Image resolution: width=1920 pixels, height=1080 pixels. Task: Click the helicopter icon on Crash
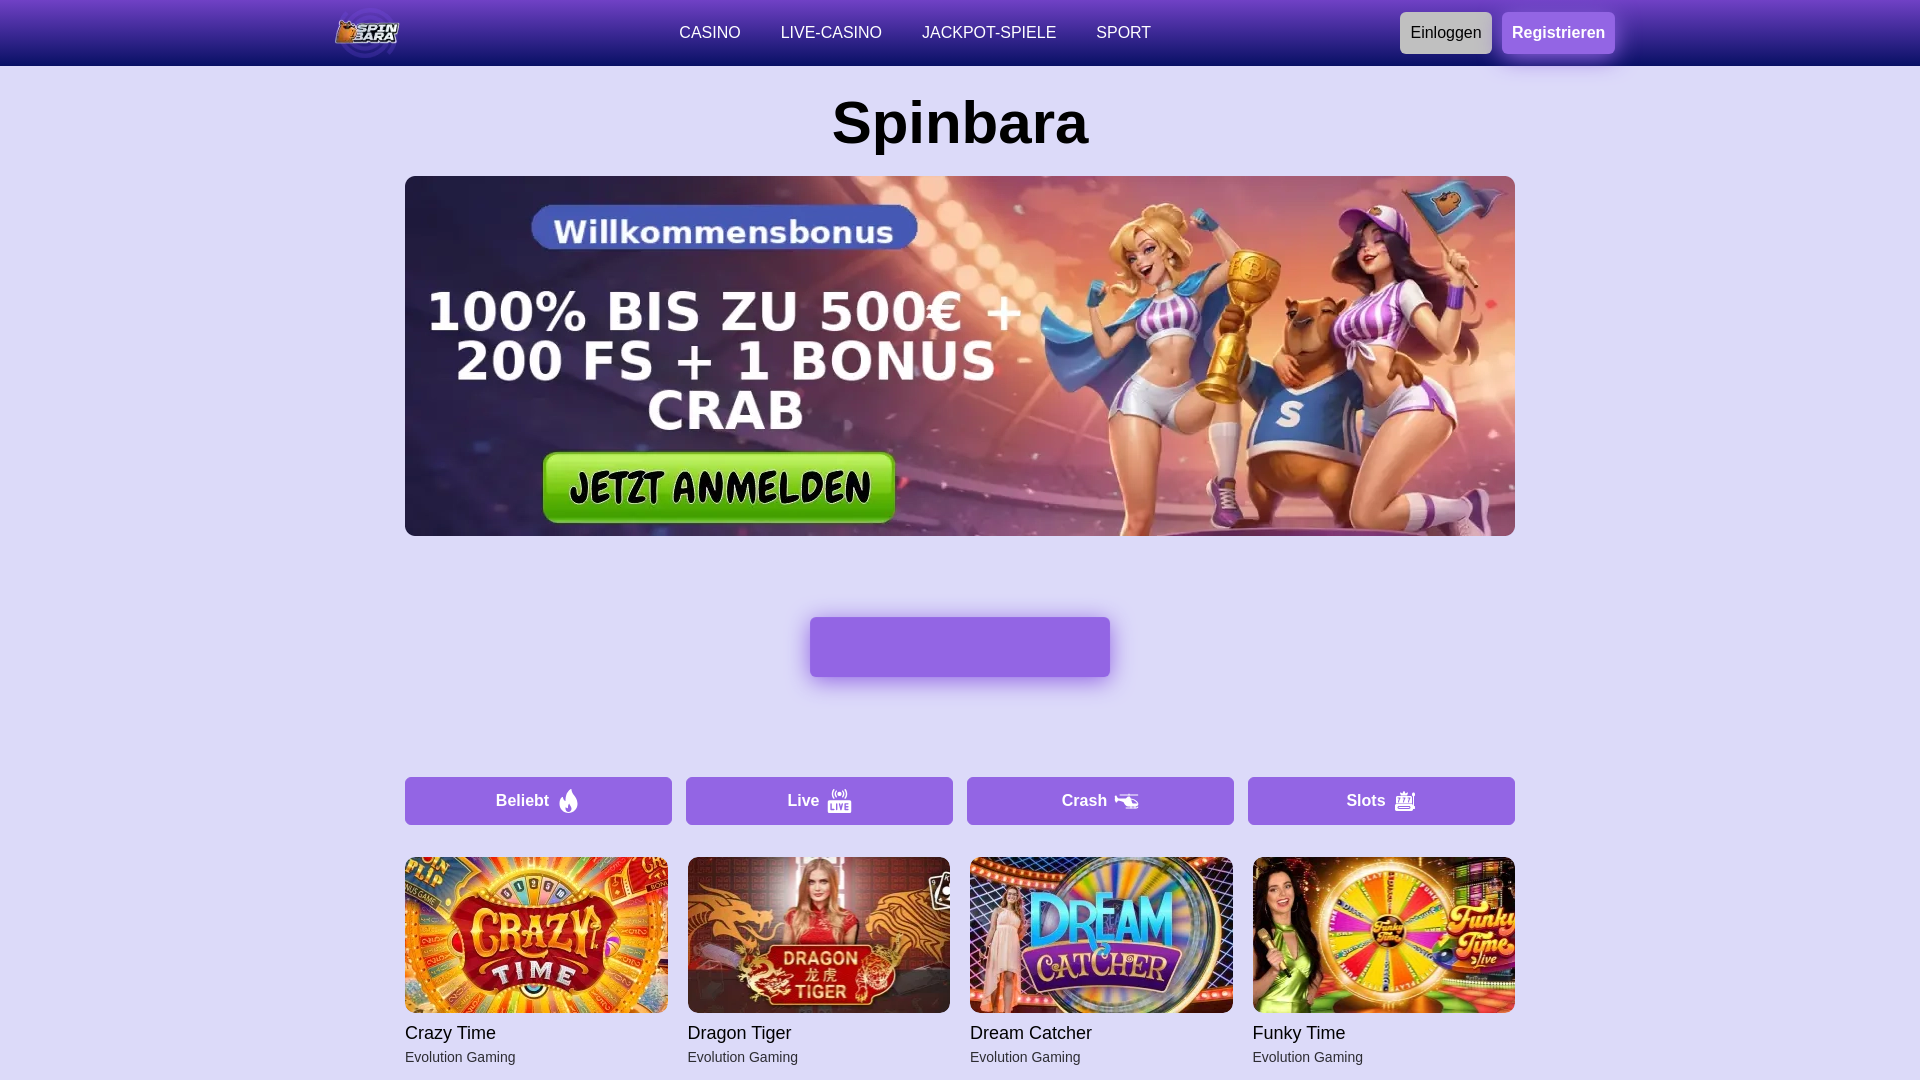click(x=1127, y=801)
